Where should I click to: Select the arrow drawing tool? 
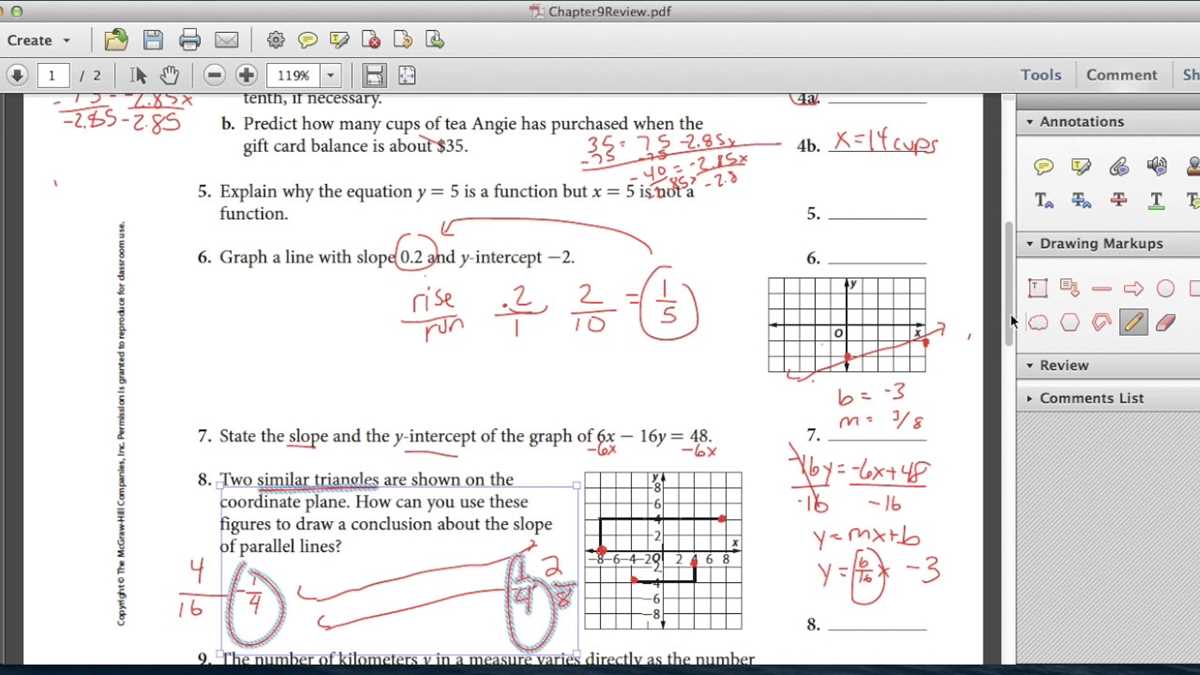1133,289
